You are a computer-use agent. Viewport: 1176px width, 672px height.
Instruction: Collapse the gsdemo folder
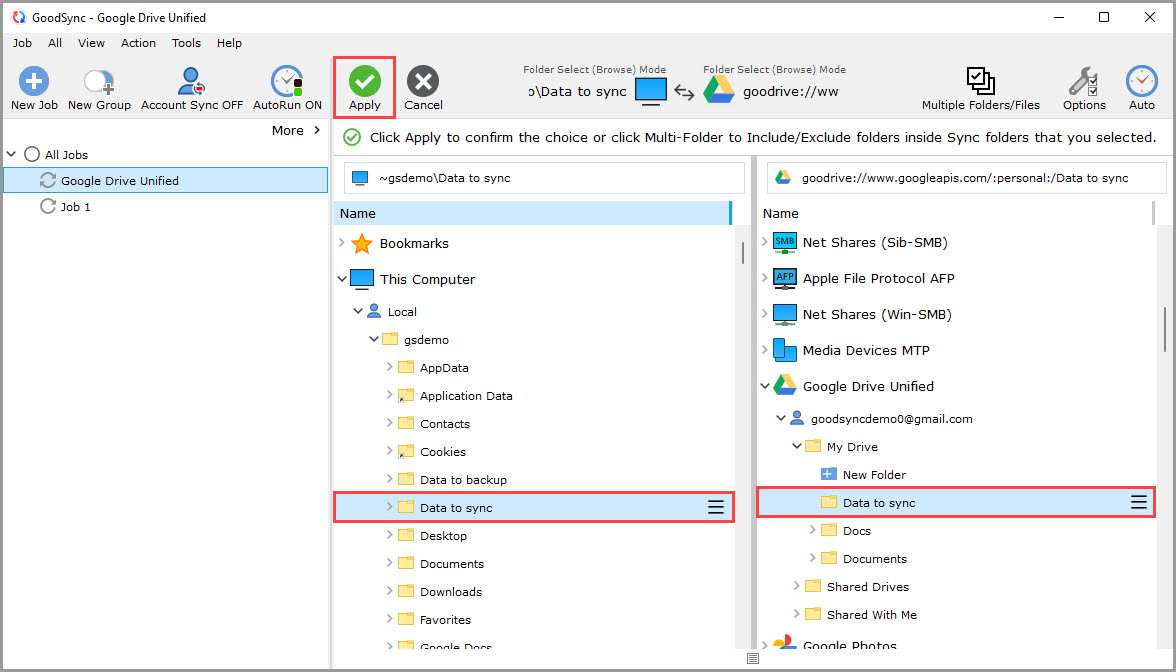[x=374, y=339]
